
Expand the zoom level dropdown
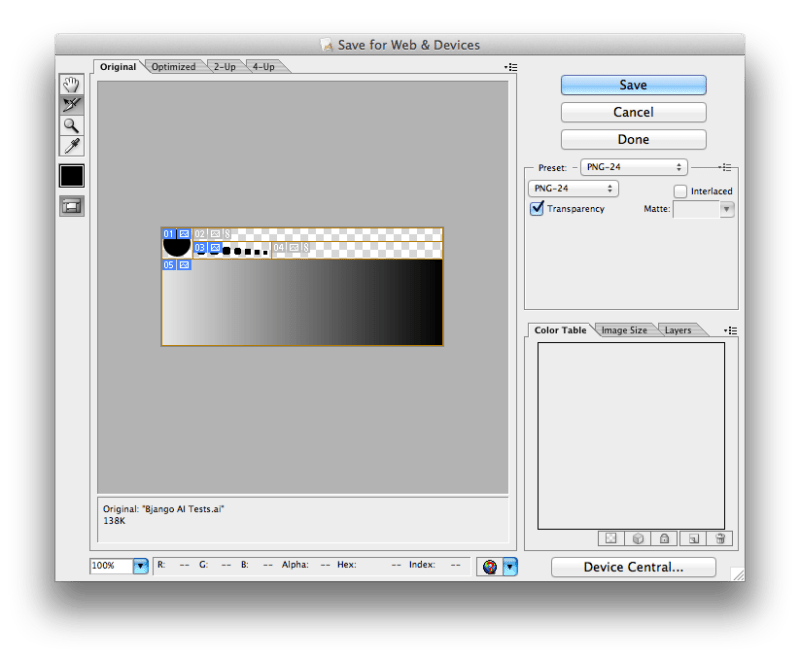[138, 566]
